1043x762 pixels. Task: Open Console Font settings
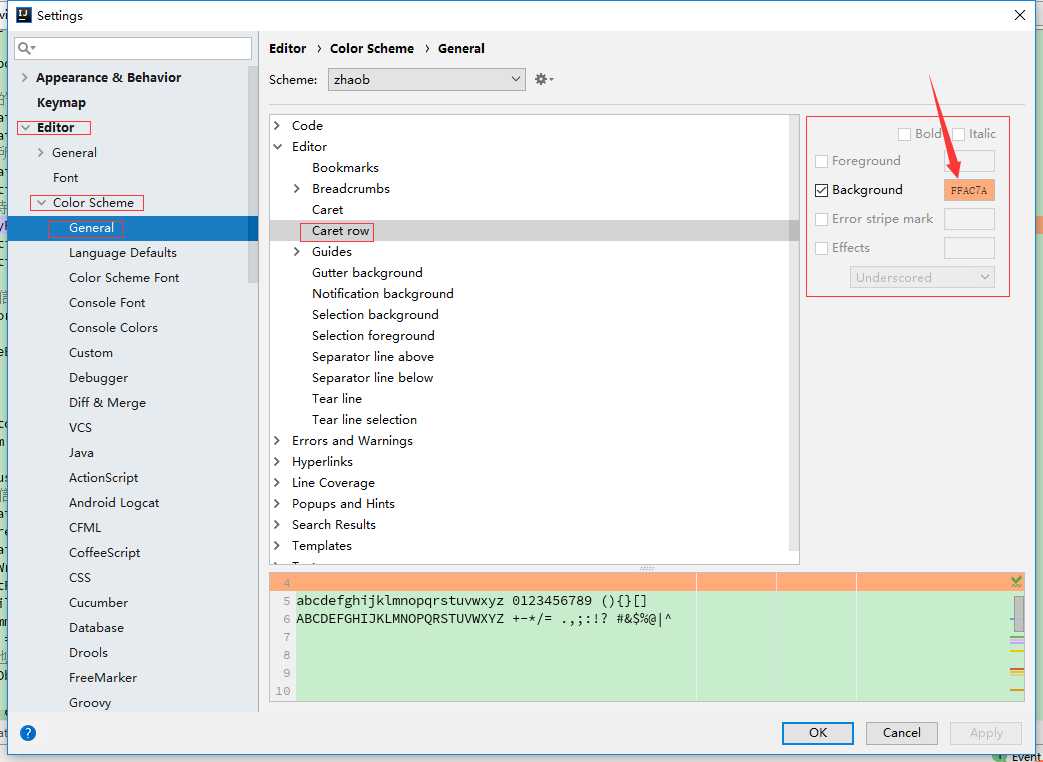point(107,303)
